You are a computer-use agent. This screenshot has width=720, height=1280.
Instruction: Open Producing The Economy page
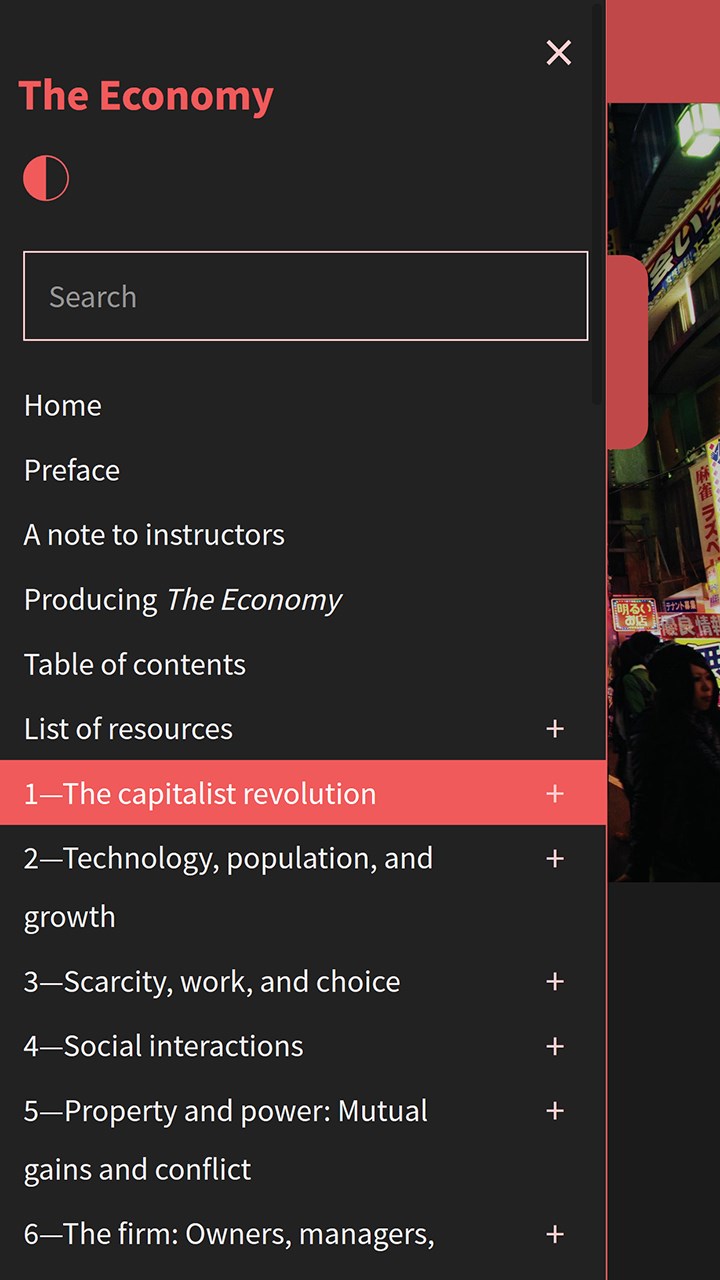coord(183,600)
